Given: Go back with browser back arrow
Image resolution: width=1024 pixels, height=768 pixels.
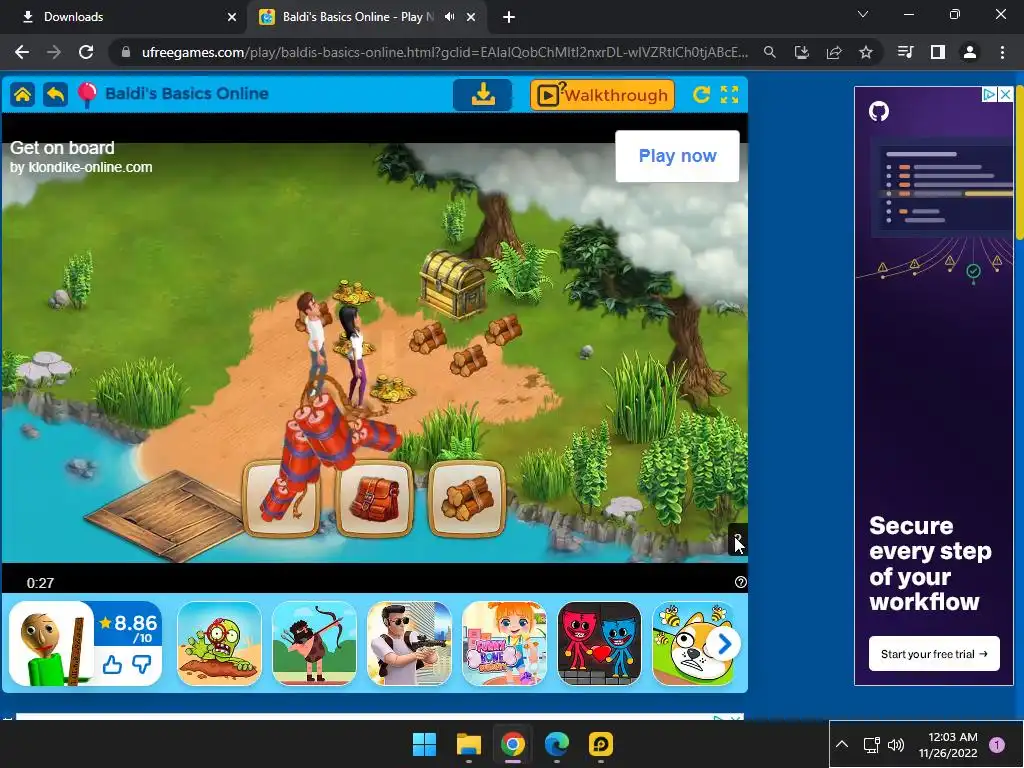Looking at the screenshot, I should click(x=22, y=52).
